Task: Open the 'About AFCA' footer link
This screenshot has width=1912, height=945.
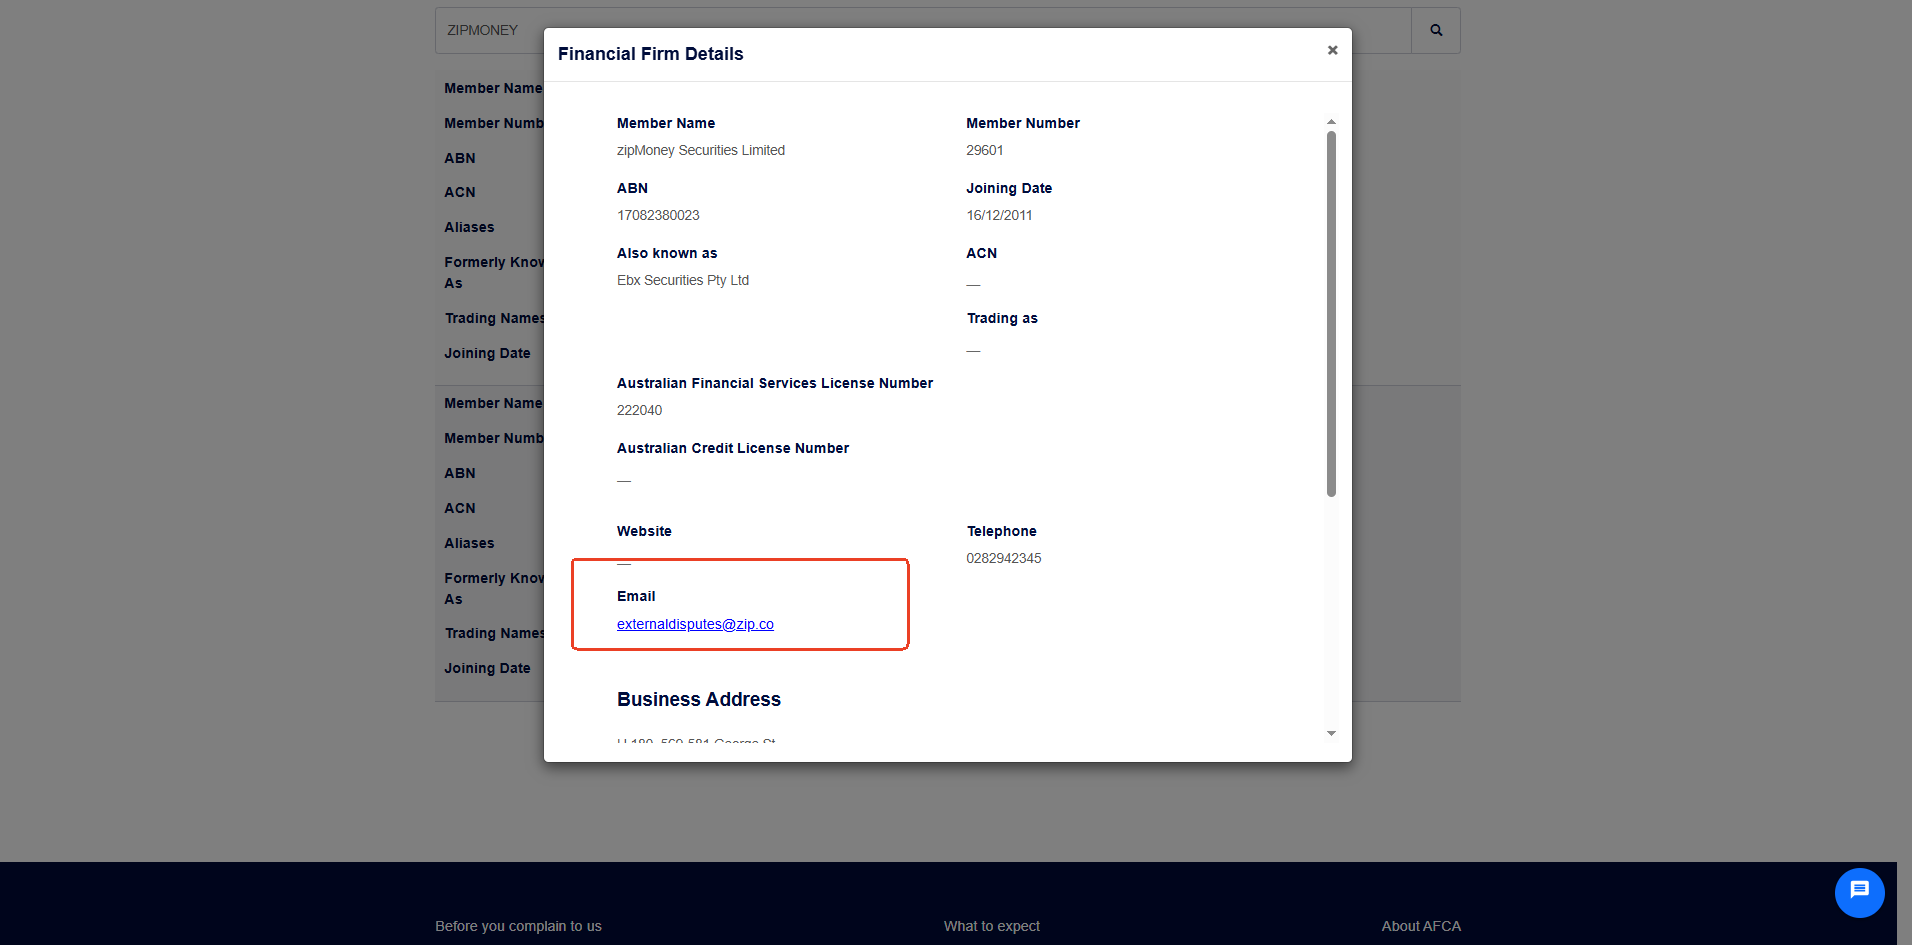Action: (x=1421, y=926)
